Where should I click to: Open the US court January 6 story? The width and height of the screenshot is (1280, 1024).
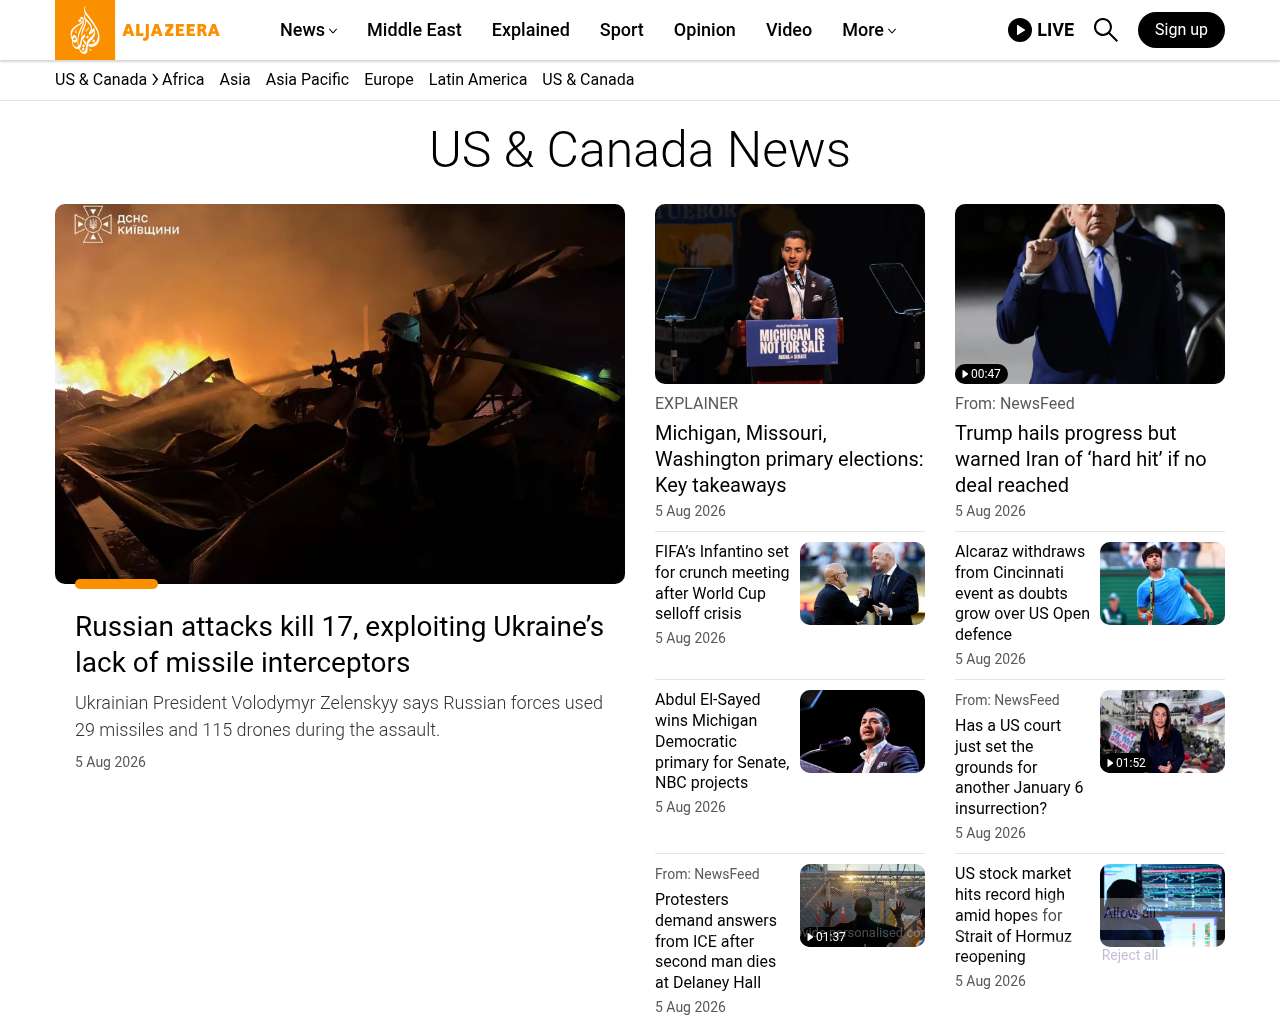pos(1019,767)
